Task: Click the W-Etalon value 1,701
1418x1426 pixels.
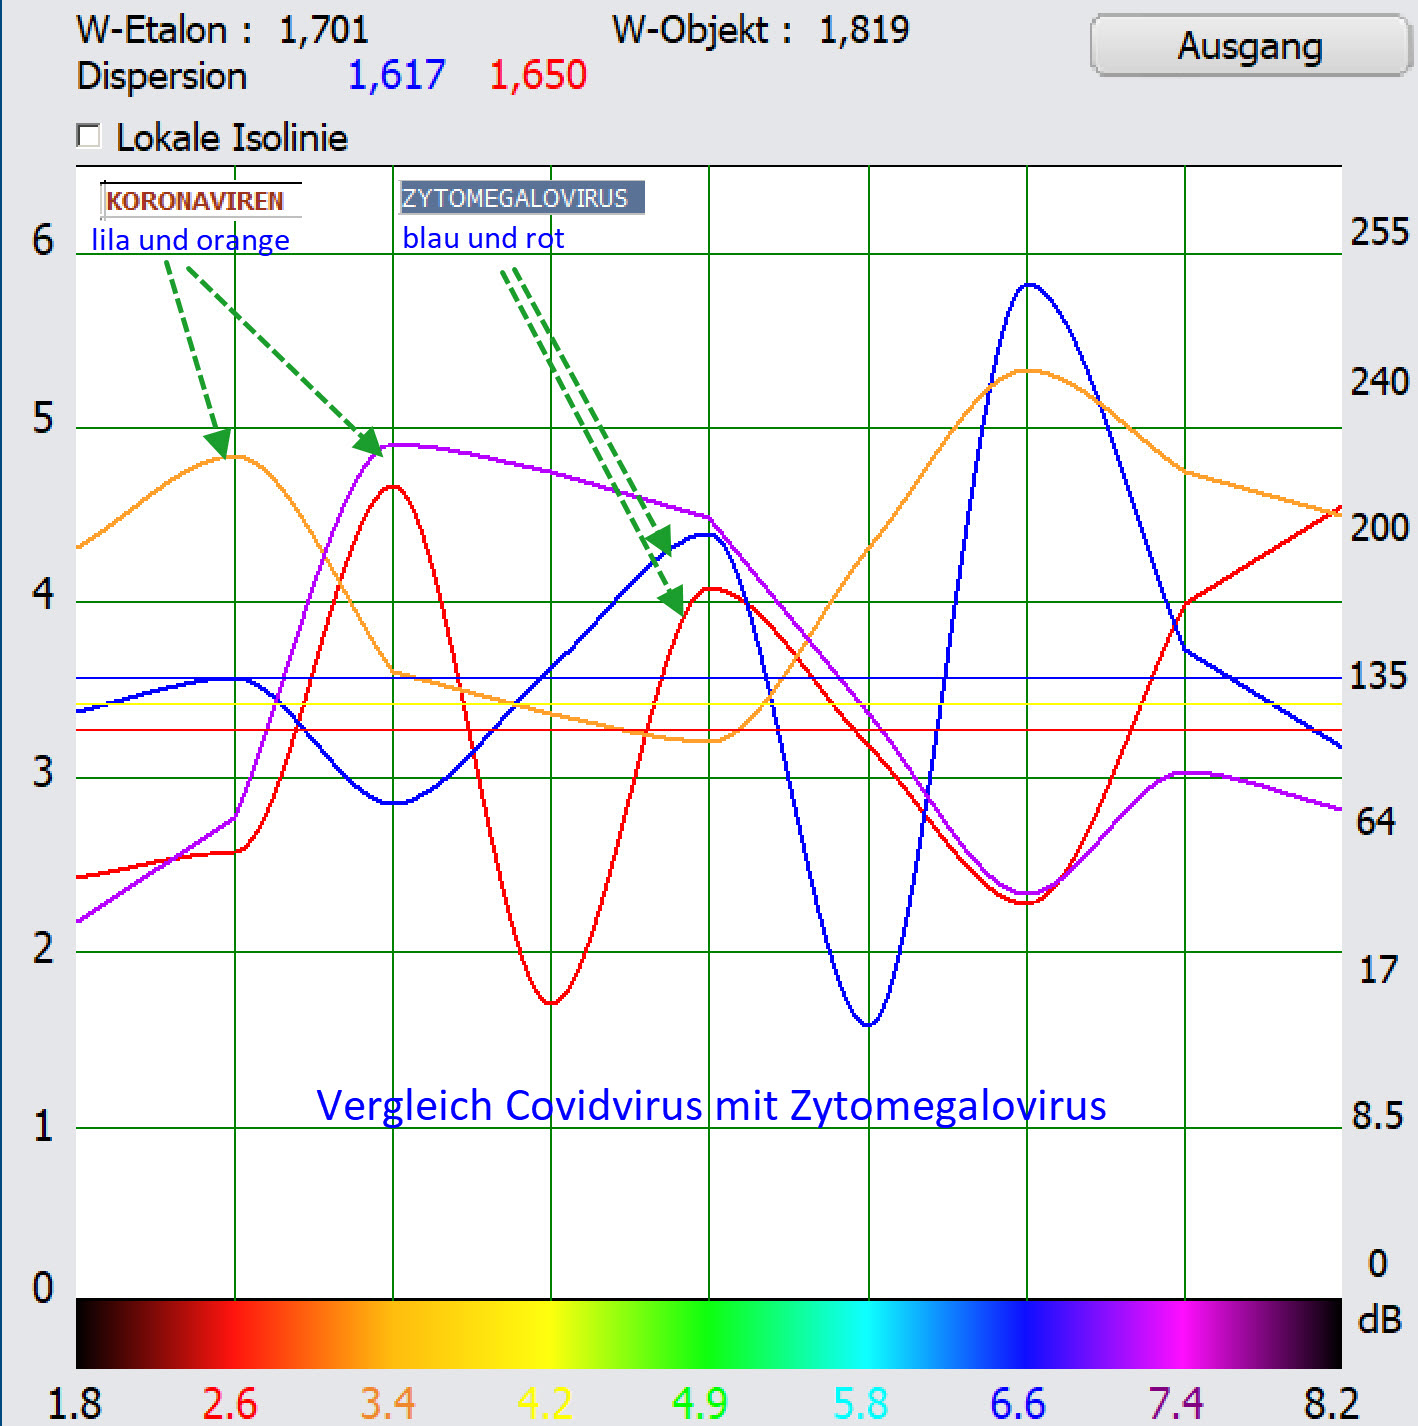Action: [x=323, y=30]
